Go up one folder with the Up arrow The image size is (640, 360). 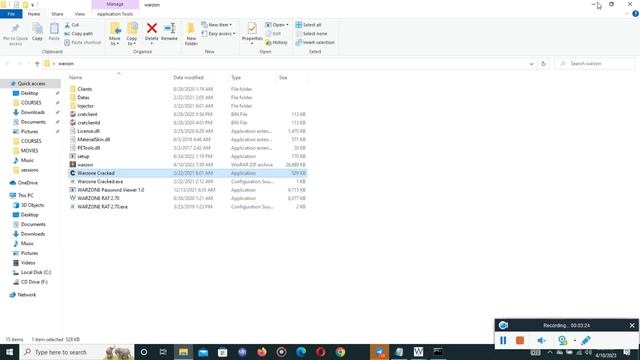click(37, 64)
